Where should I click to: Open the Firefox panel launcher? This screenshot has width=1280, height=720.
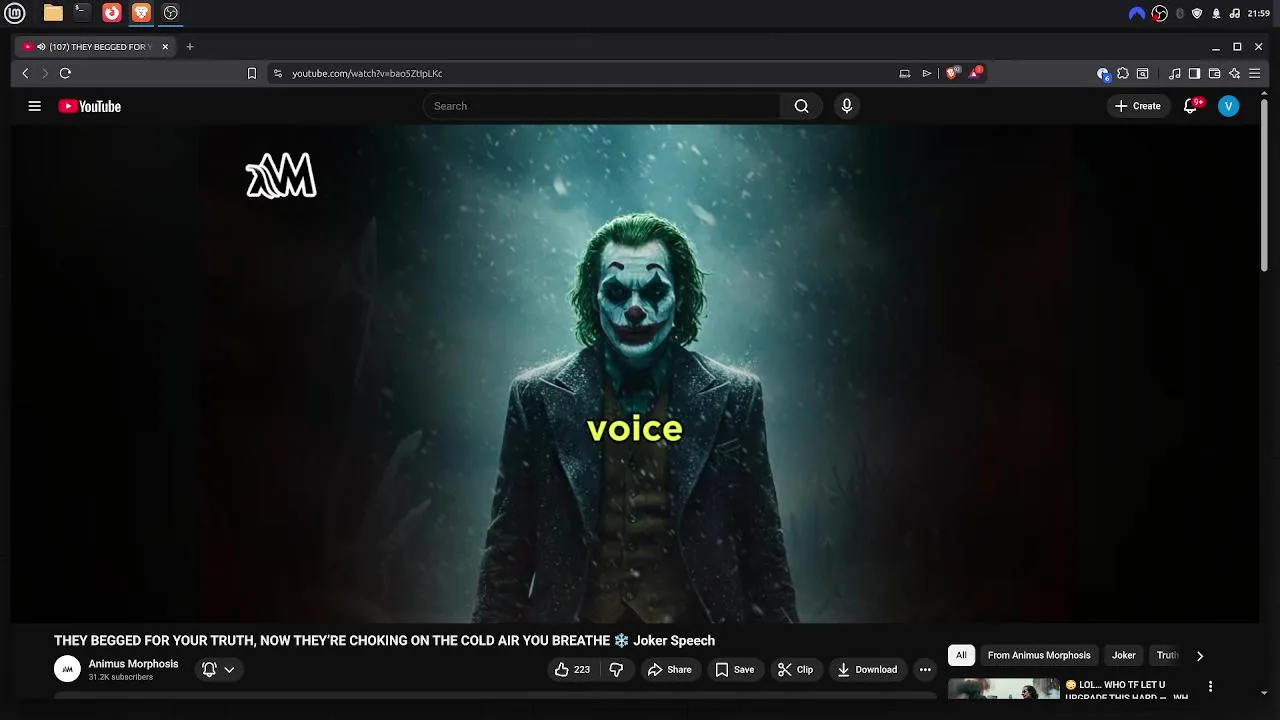click(112, 13)
